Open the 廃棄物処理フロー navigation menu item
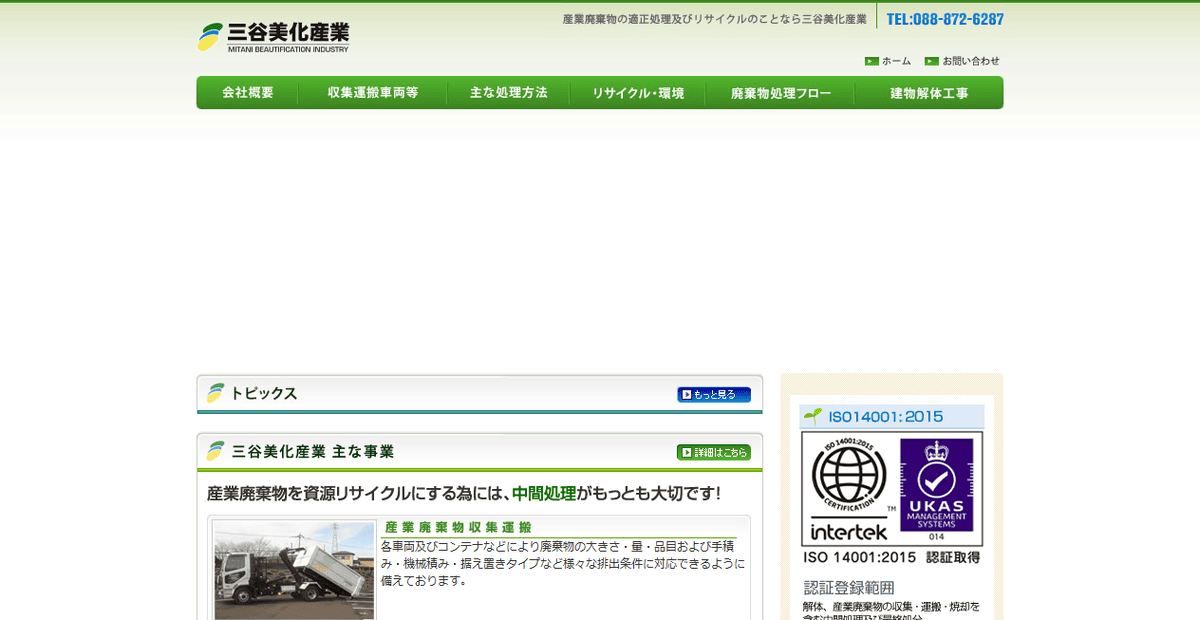Screen dimensions: 1200x620 779,92
